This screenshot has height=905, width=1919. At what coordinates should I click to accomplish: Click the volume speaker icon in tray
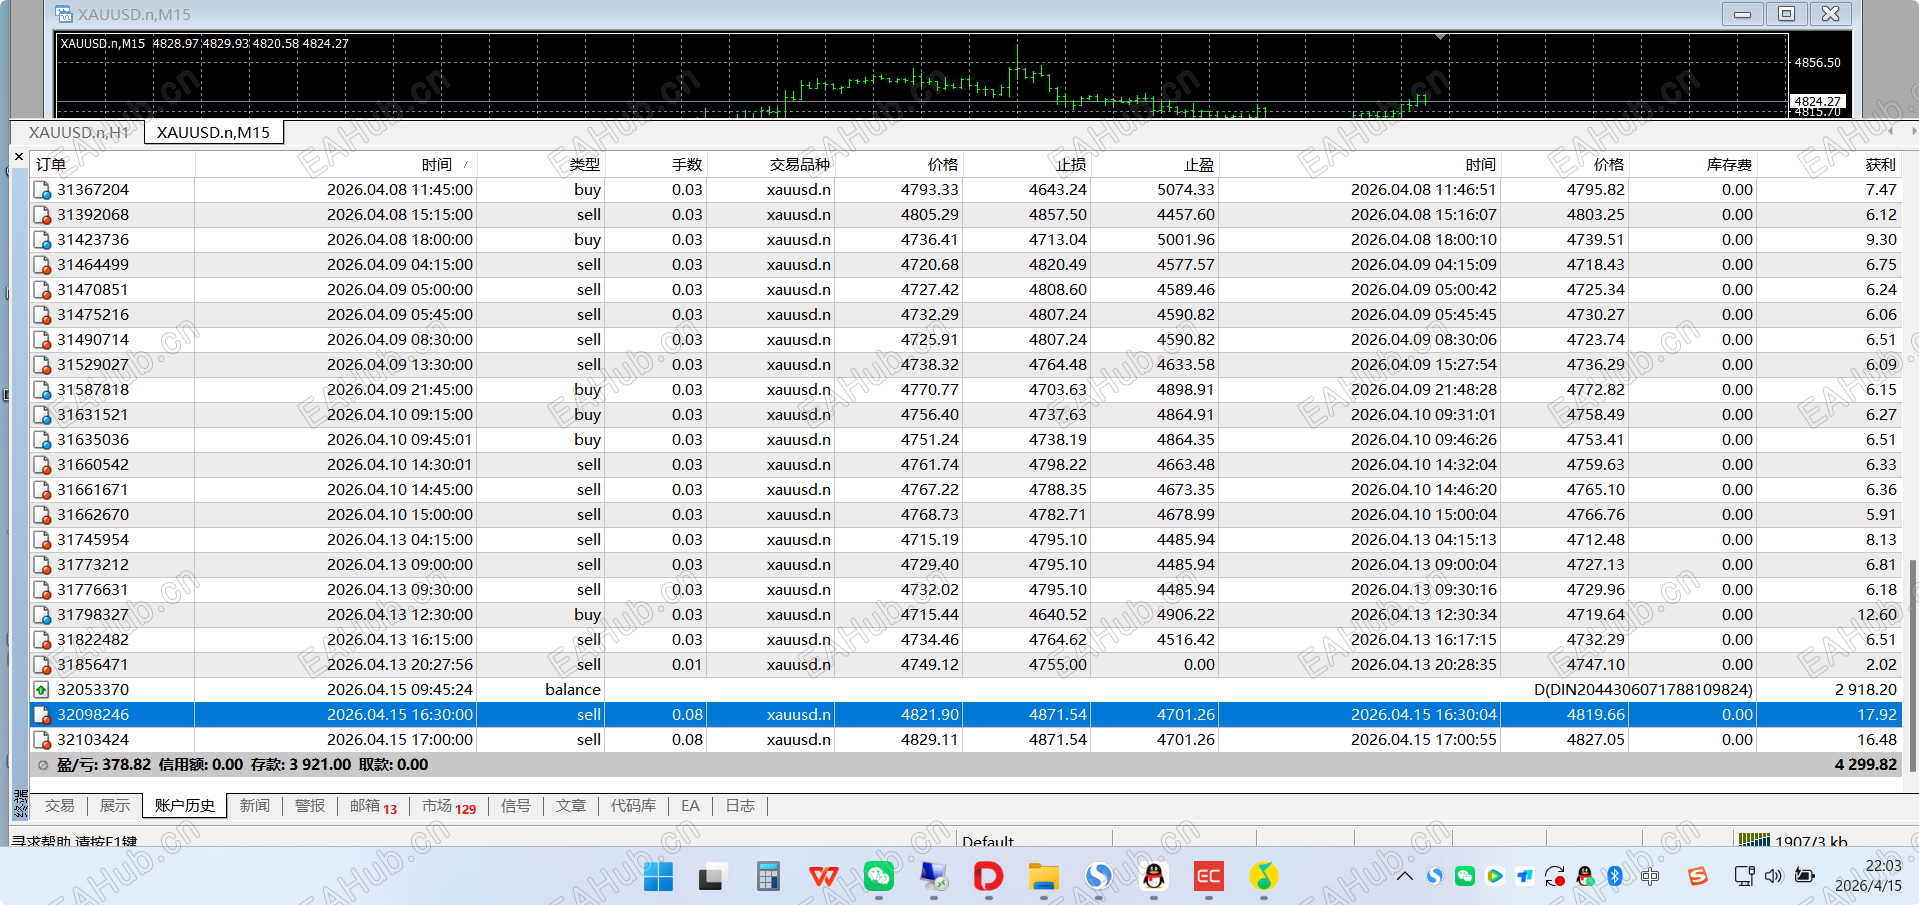click(1773, 876)
